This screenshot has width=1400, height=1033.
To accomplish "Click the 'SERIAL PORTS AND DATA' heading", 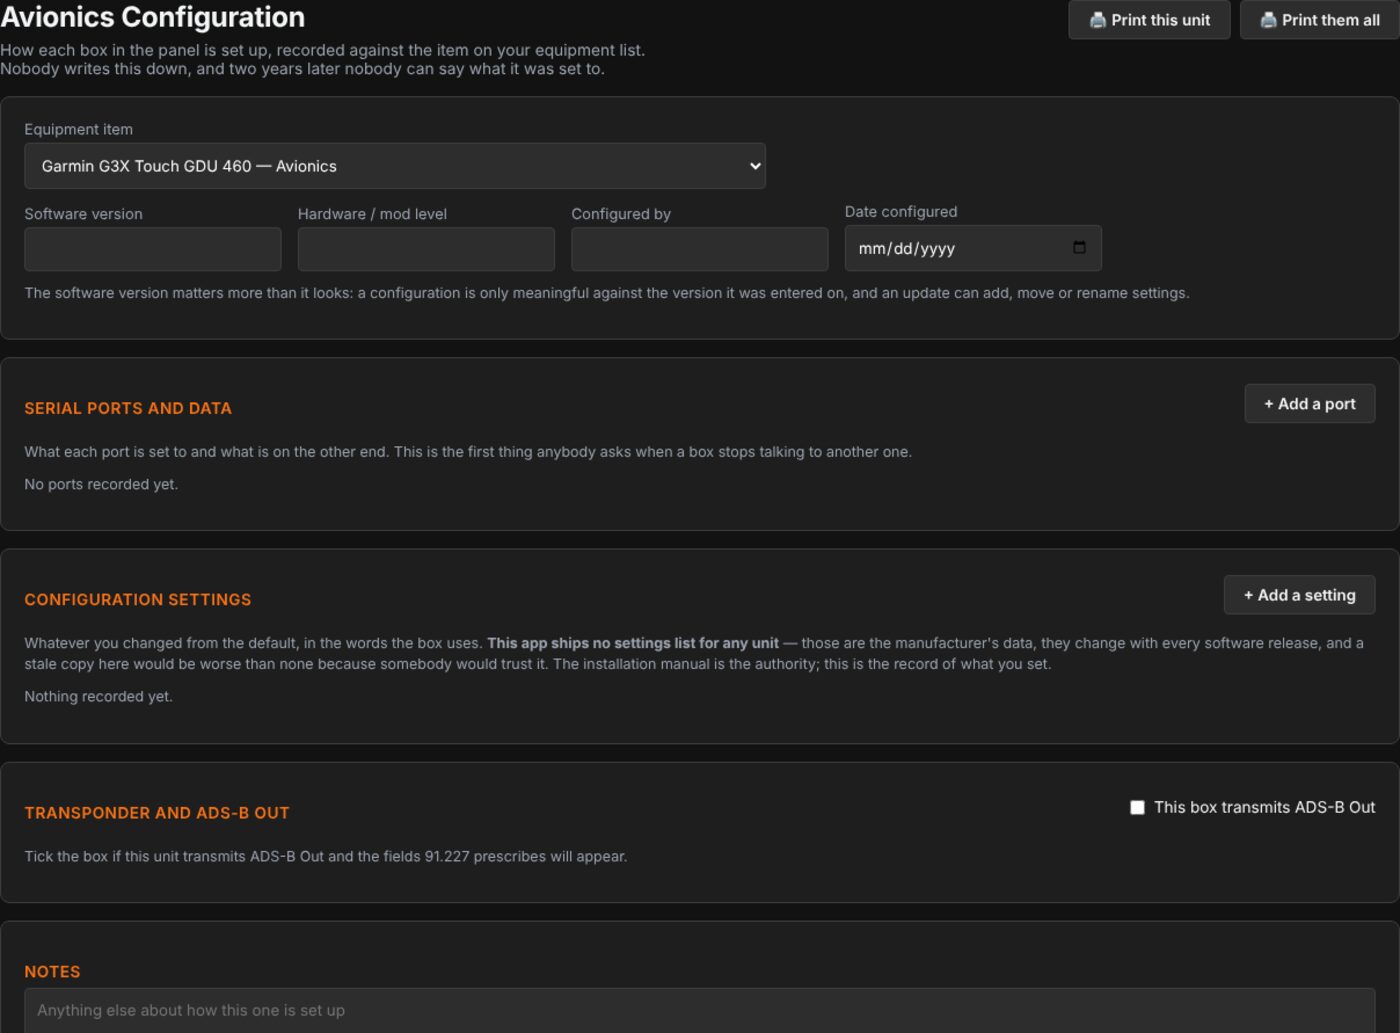I will click(128, 408).
